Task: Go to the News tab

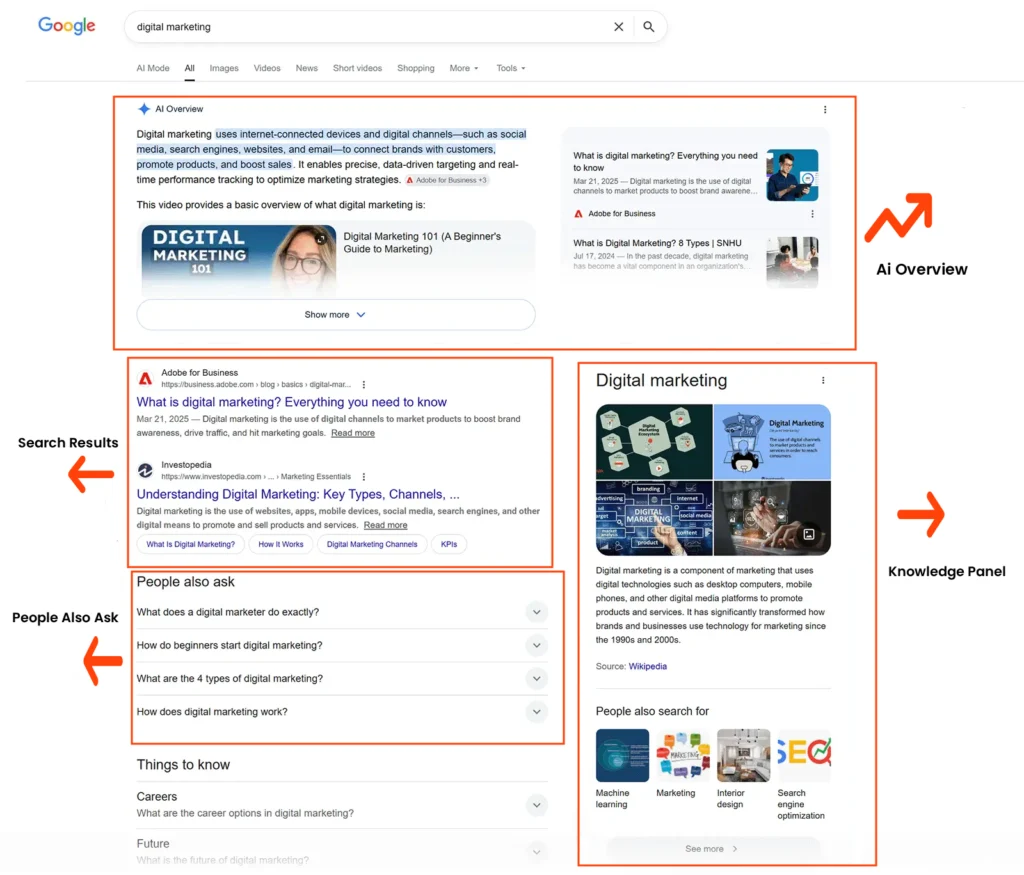Action: [x=306, y=68]
